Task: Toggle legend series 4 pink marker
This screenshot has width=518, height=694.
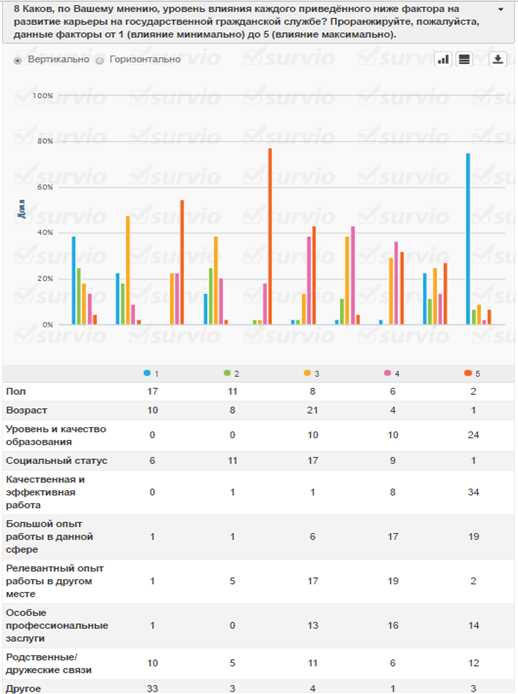Action: (387, 373)
